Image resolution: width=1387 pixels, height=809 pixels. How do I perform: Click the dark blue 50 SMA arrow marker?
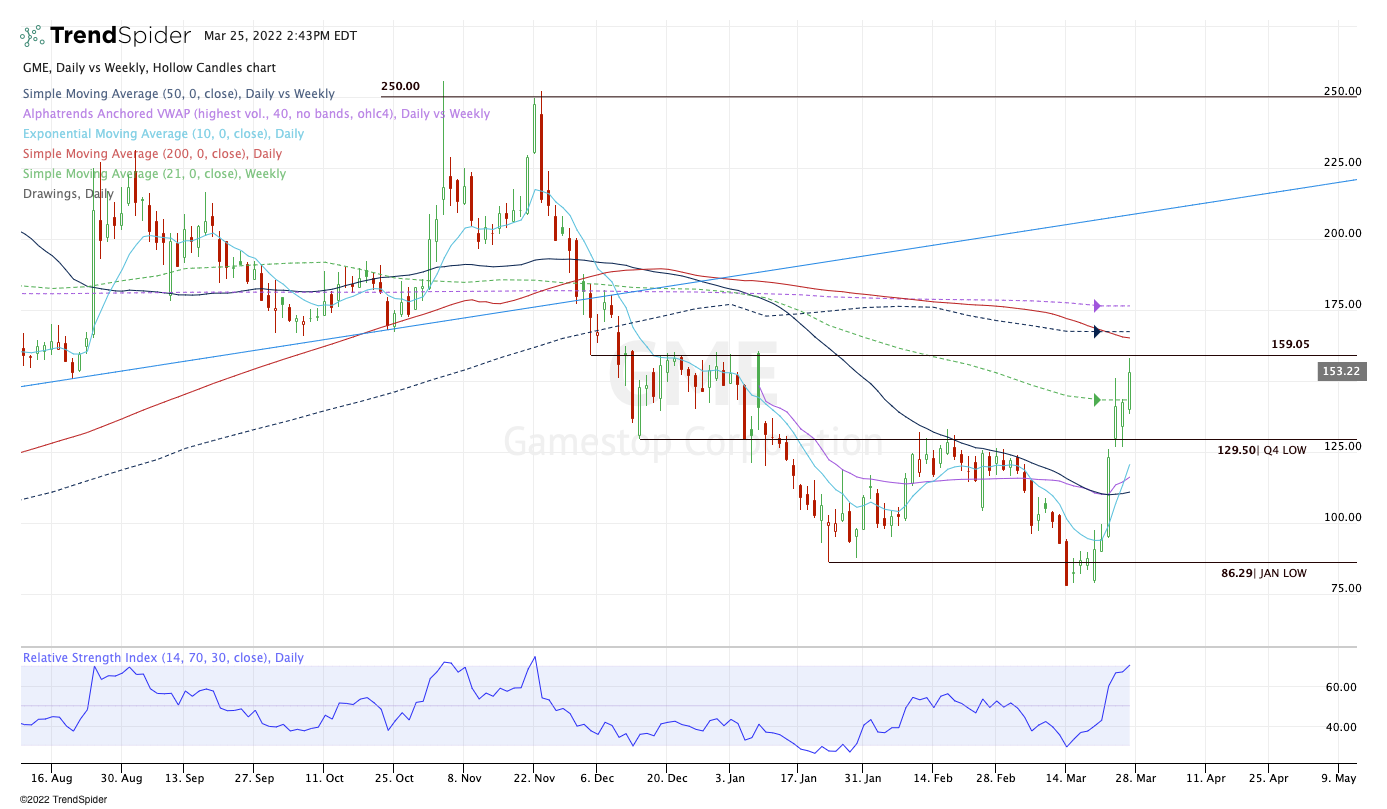1097,332
